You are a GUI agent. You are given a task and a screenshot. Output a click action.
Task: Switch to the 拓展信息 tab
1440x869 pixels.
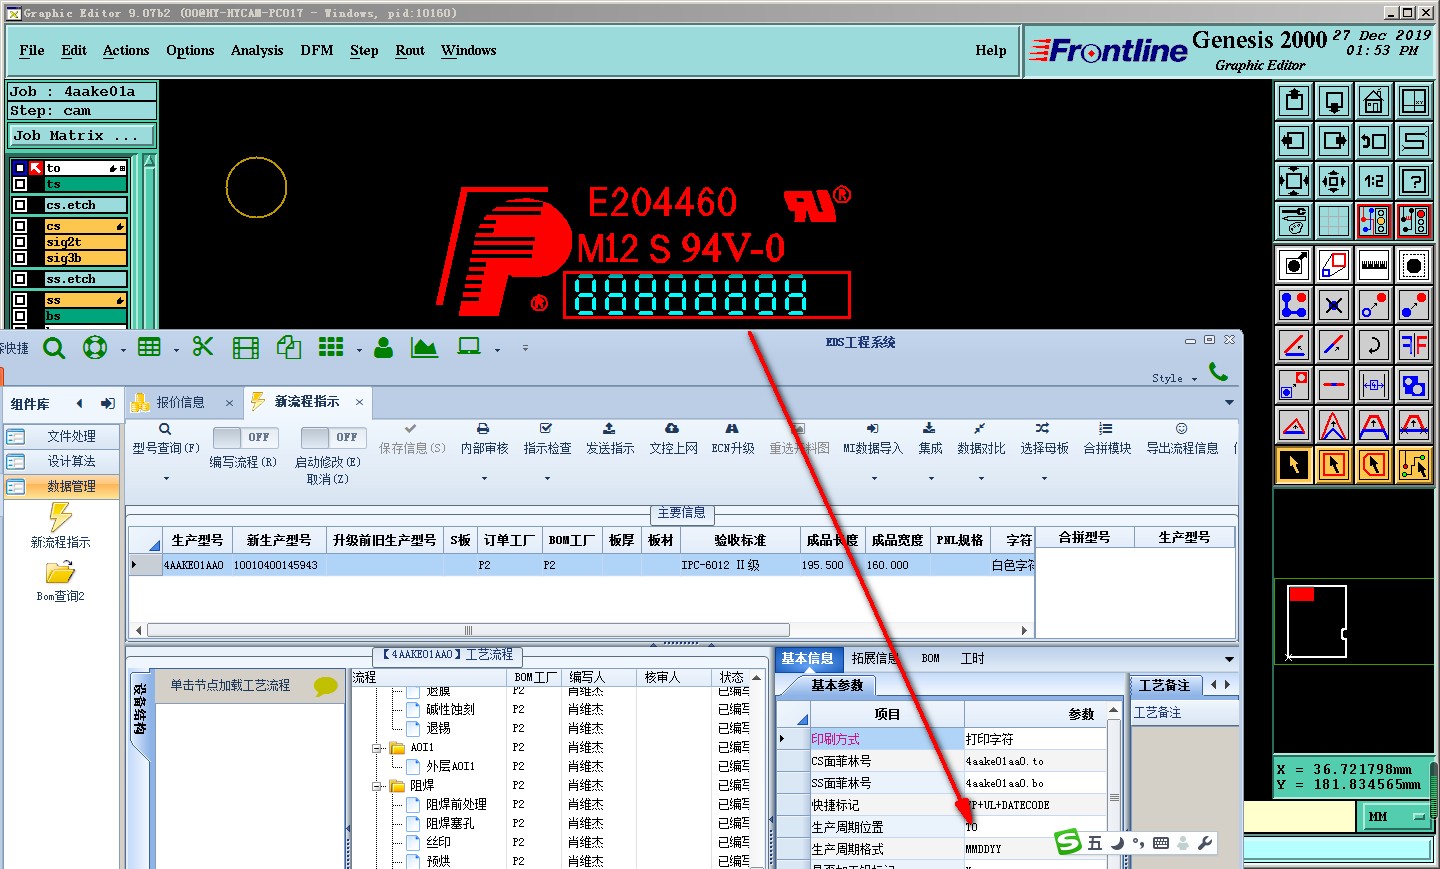(875, 658)
